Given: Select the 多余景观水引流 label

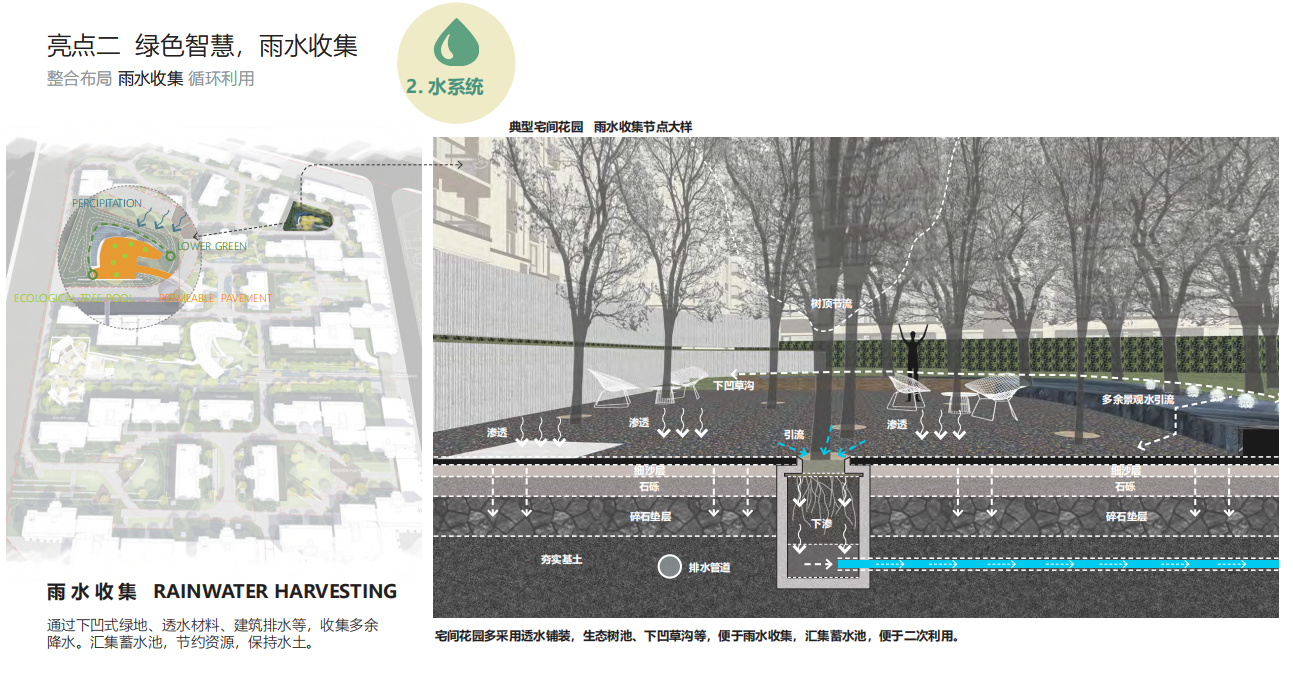Looking at the screenshot, I should pyautogui.click(x=1138, y=399).
